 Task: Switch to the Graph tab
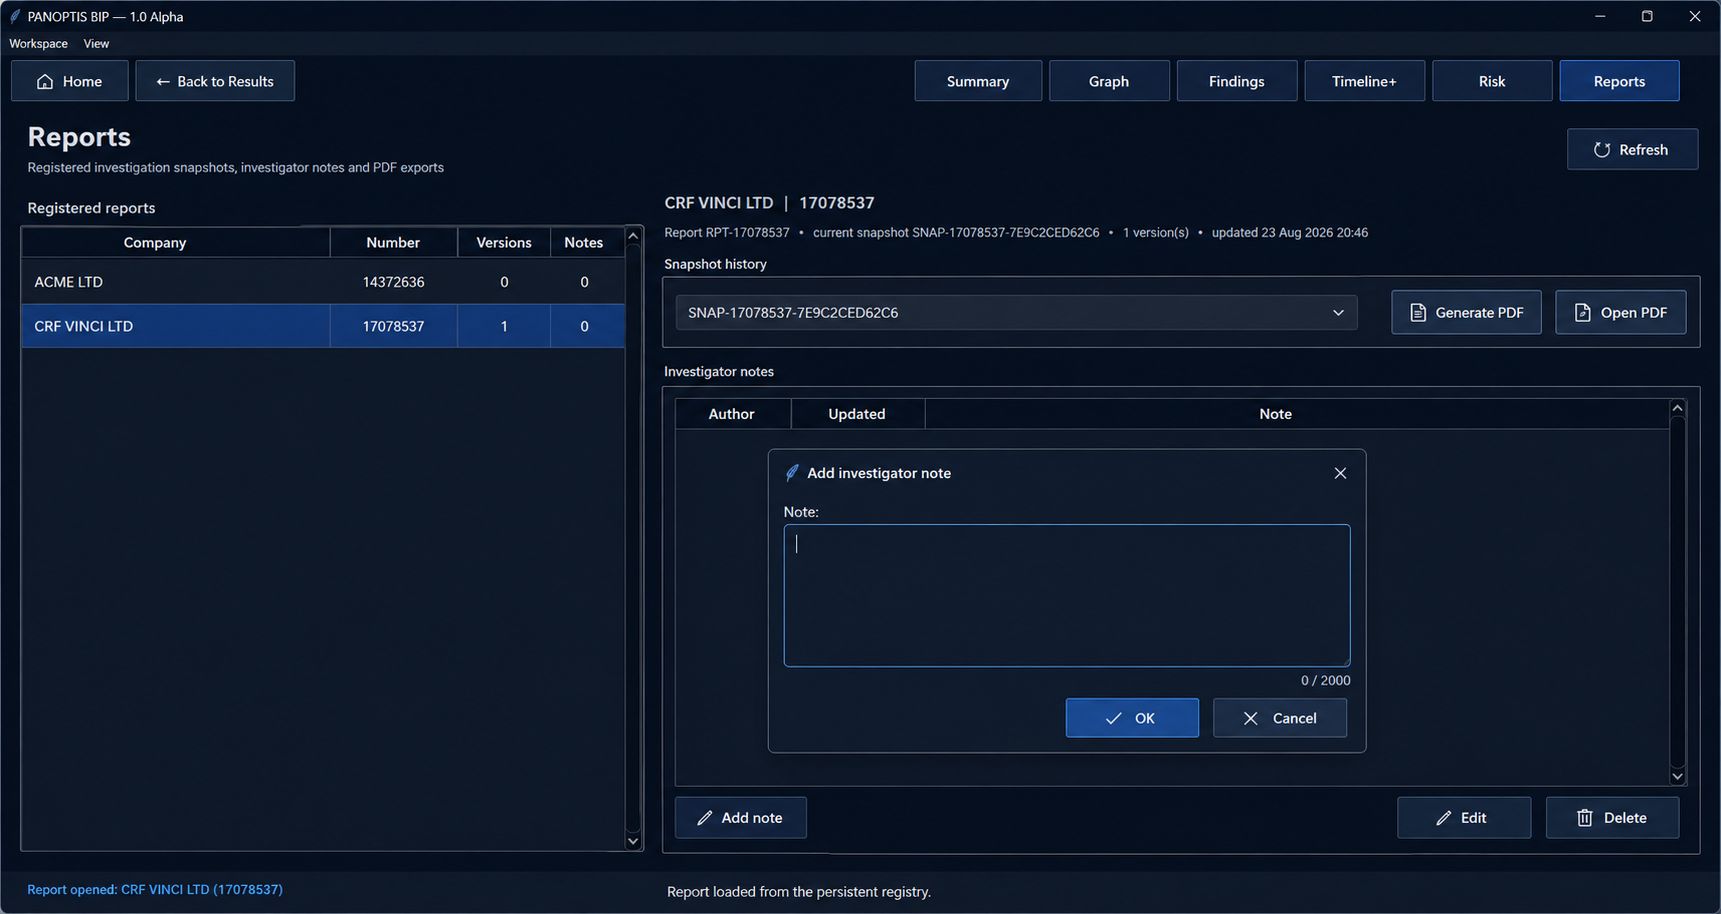tap(1109, 81)
